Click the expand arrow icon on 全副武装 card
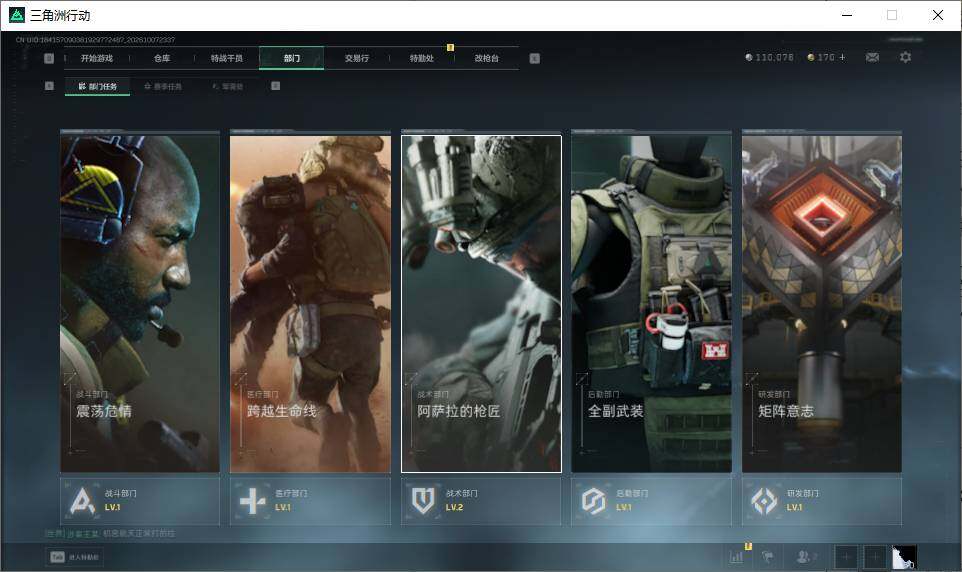 (581, 378)
